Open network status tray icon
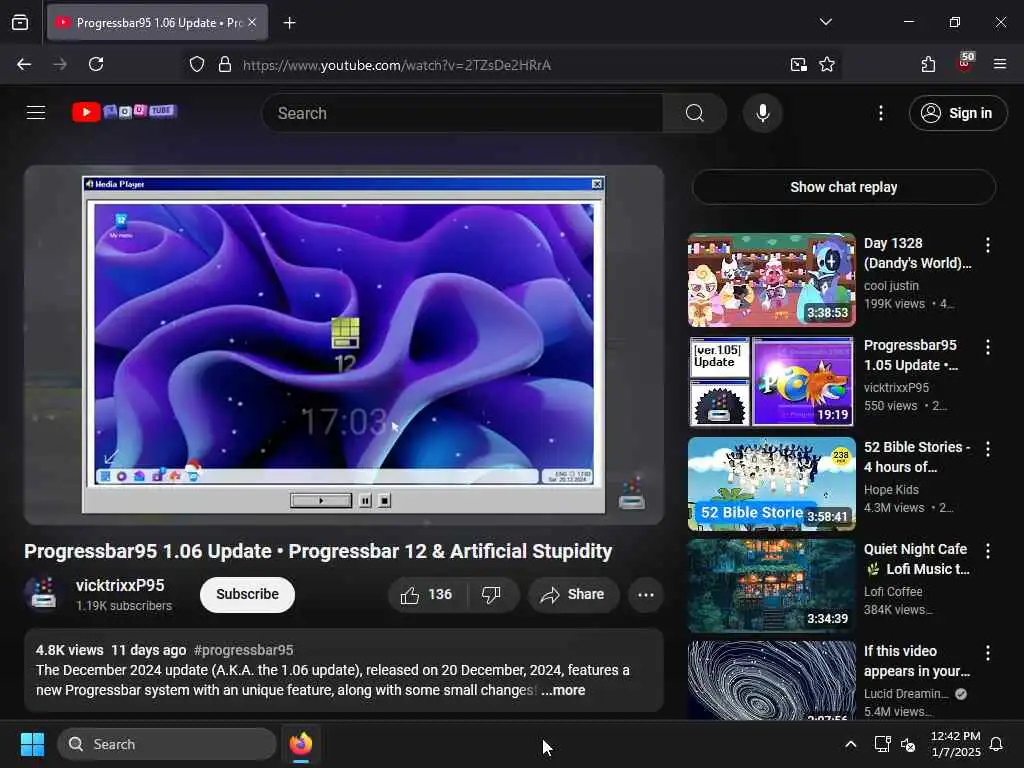The width and height of the screenshot is (1024, 768). click(882, 744)
